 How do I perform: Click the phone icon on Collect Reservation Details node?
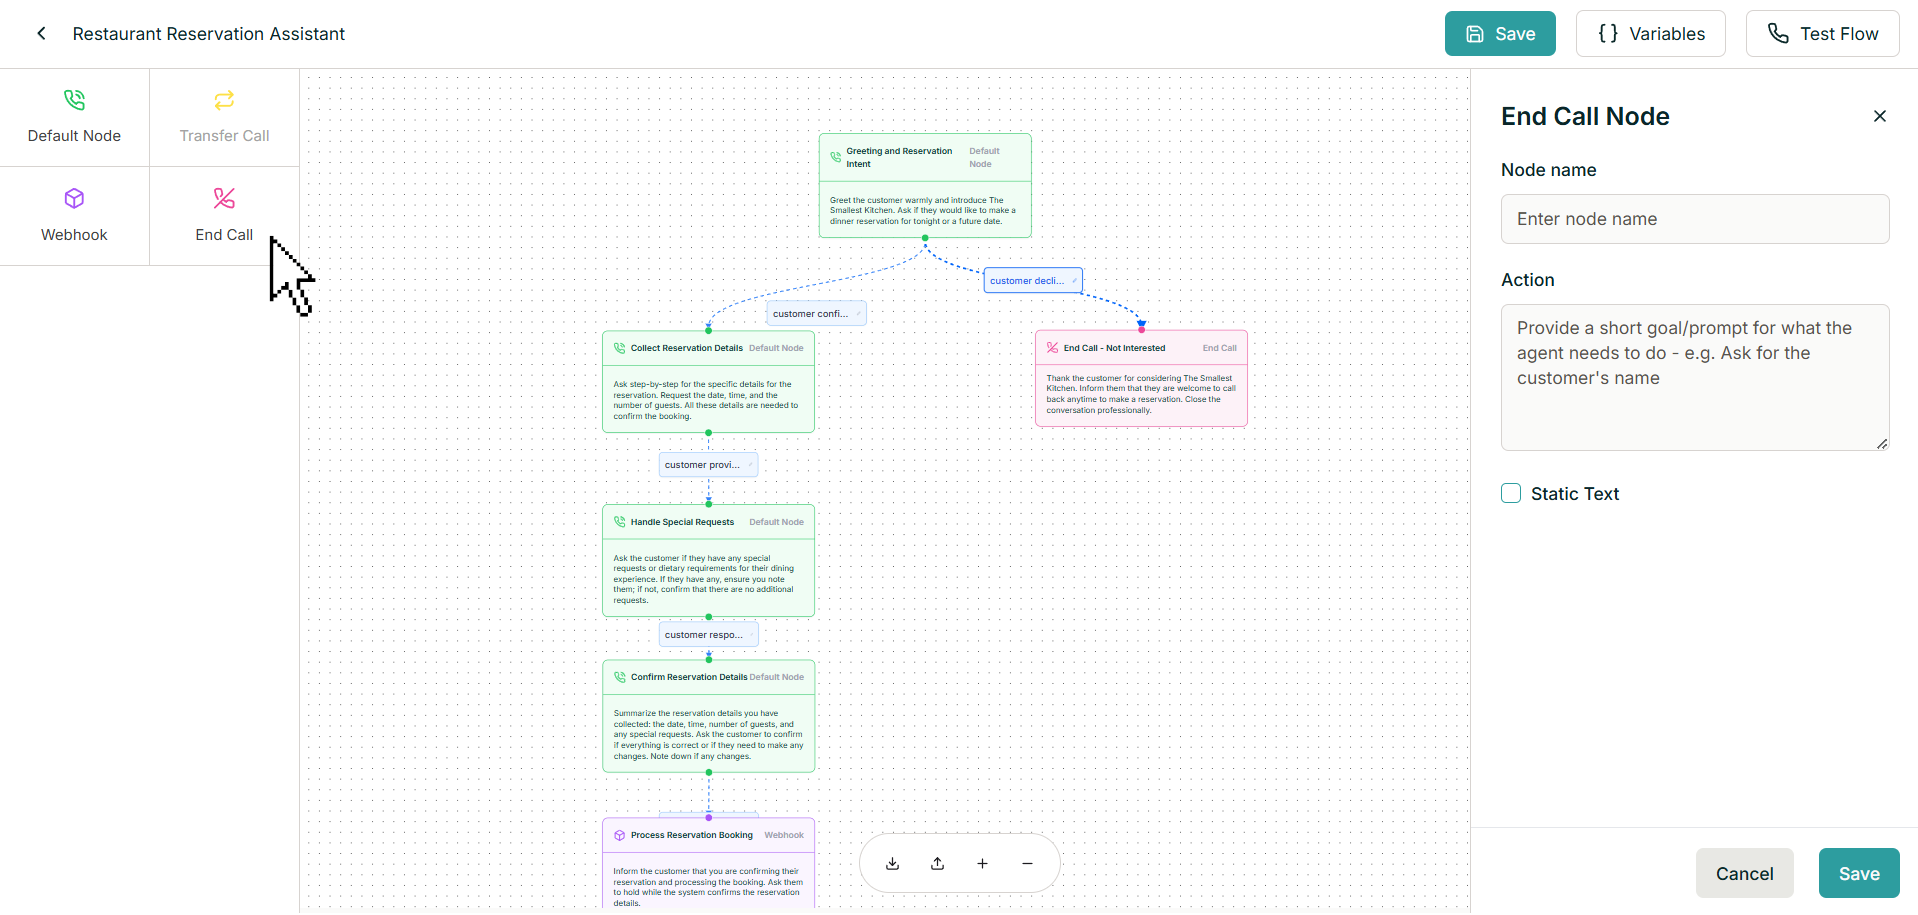pos(620,348)
